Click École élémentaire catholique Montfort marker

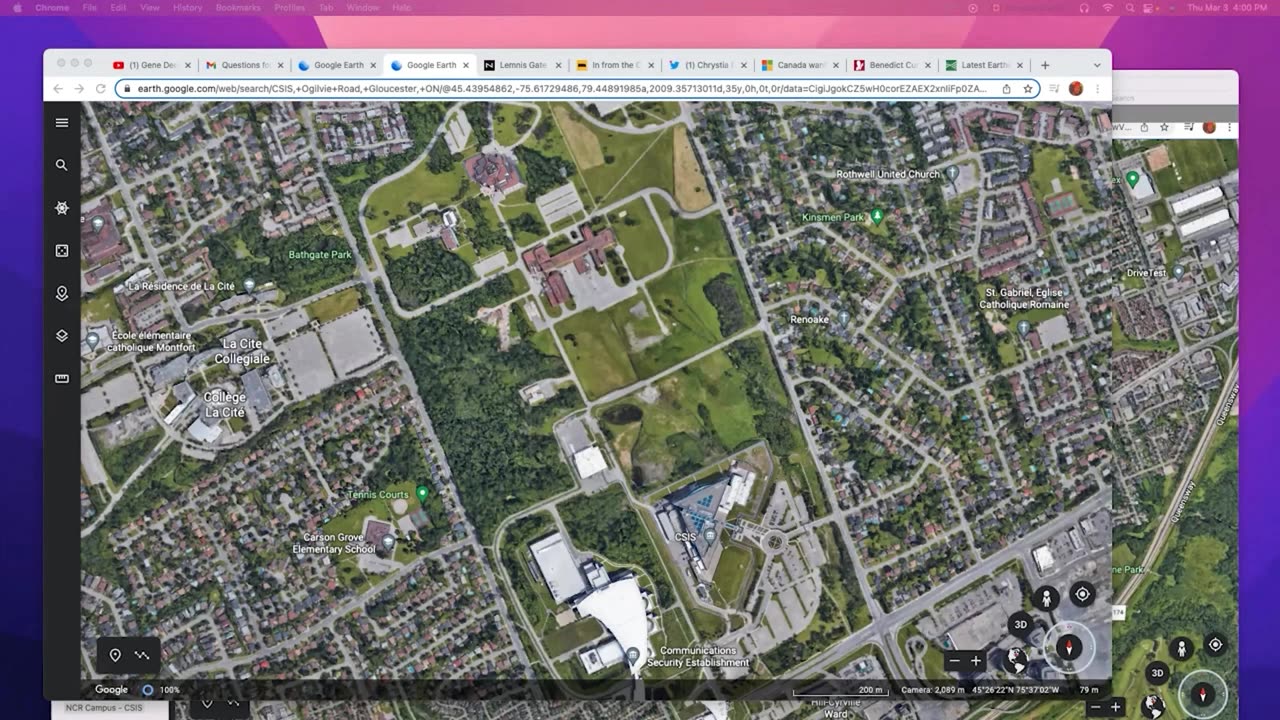[93, 341]
